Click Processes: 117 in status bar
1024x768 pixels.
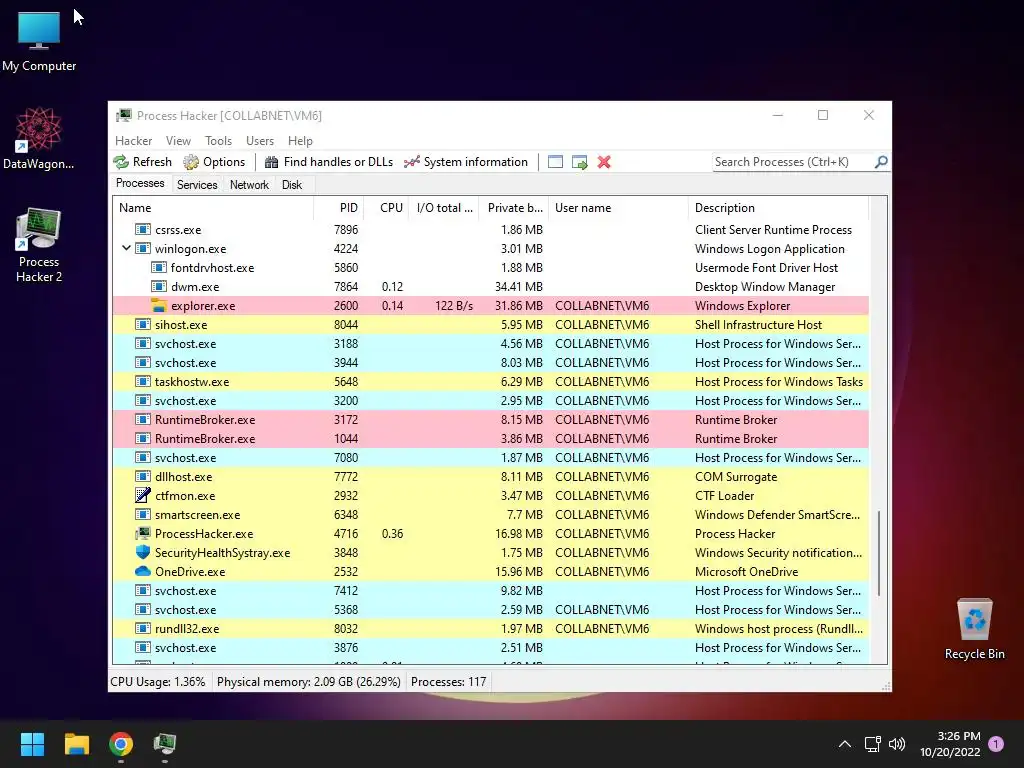449,681
